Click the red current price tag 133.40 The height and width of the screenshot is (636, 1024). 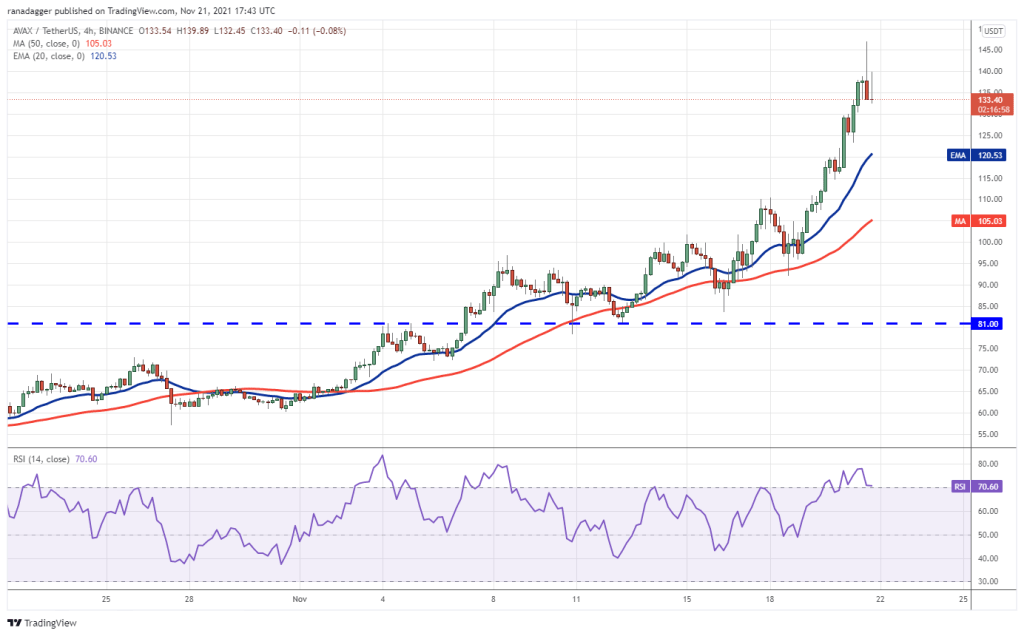click(991, 103)
